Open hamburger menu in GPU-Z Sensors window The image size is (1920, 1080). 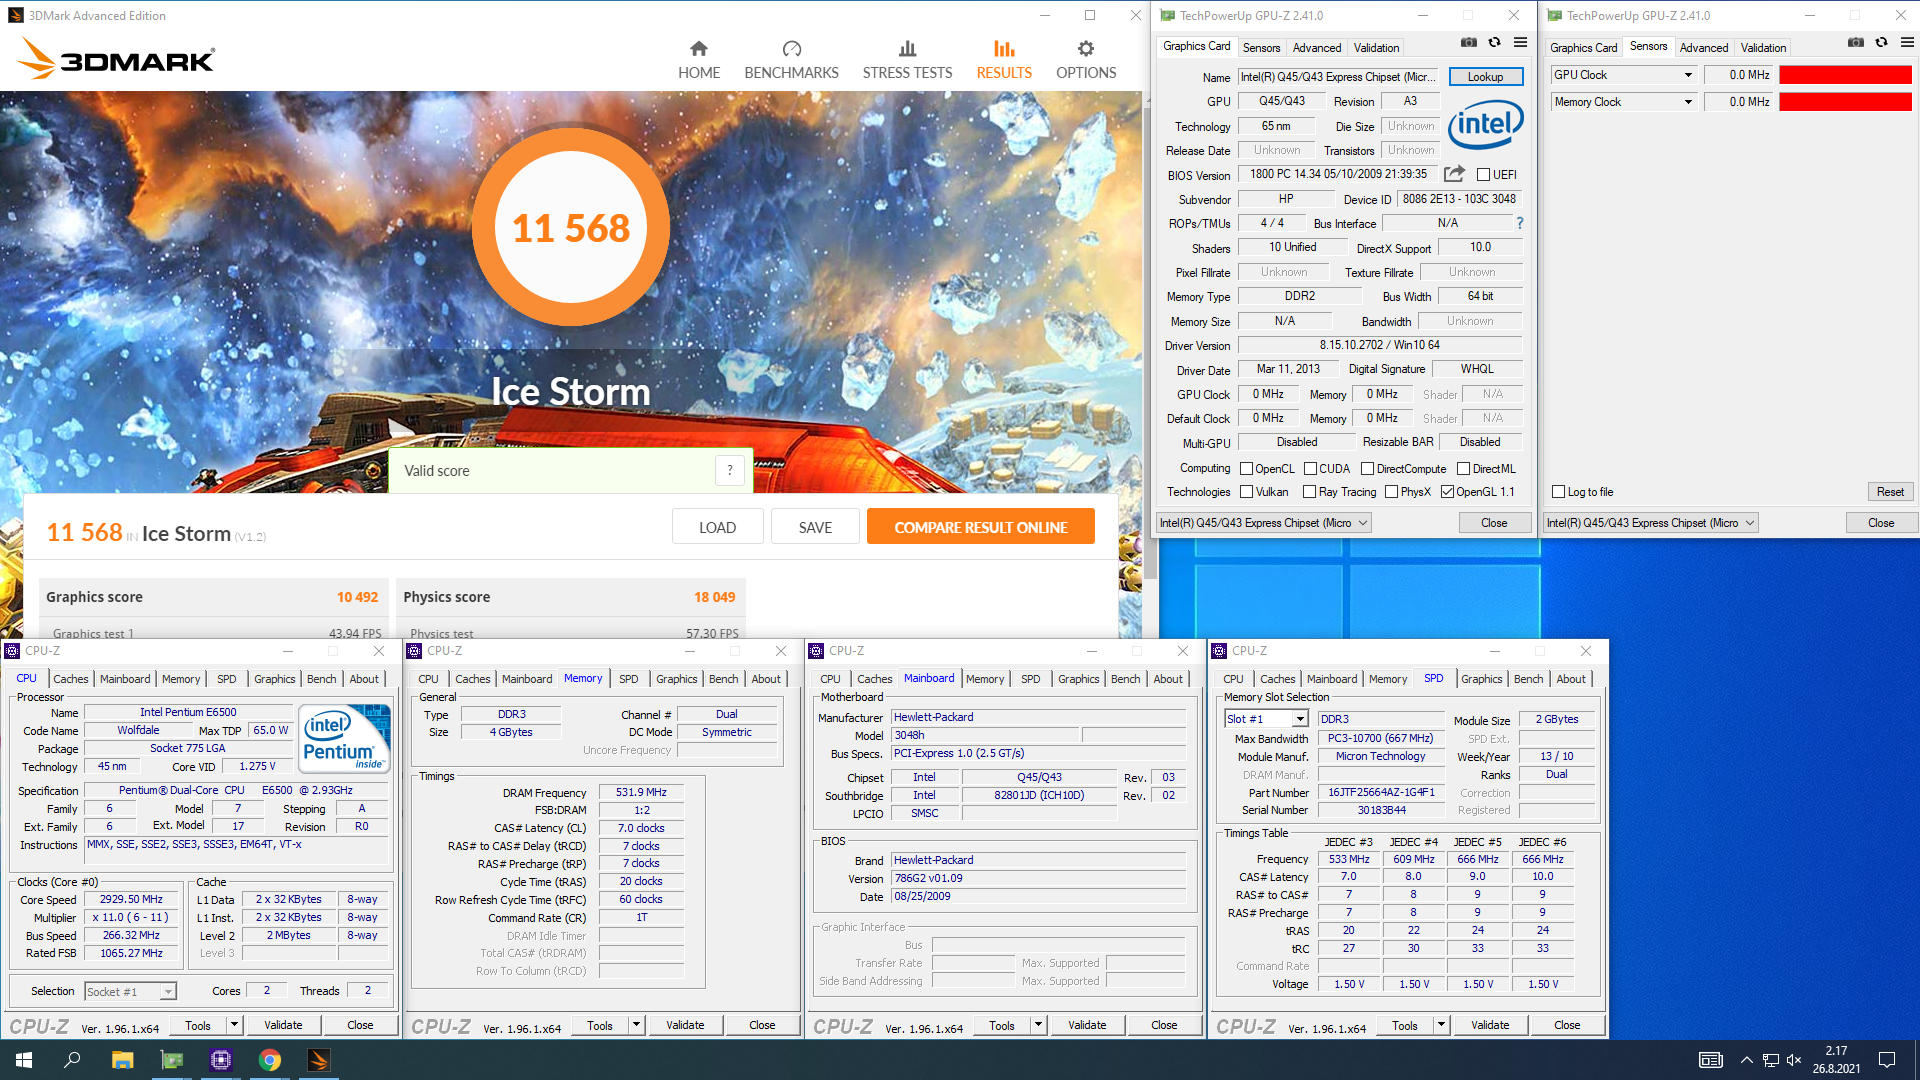(1907, 43)
